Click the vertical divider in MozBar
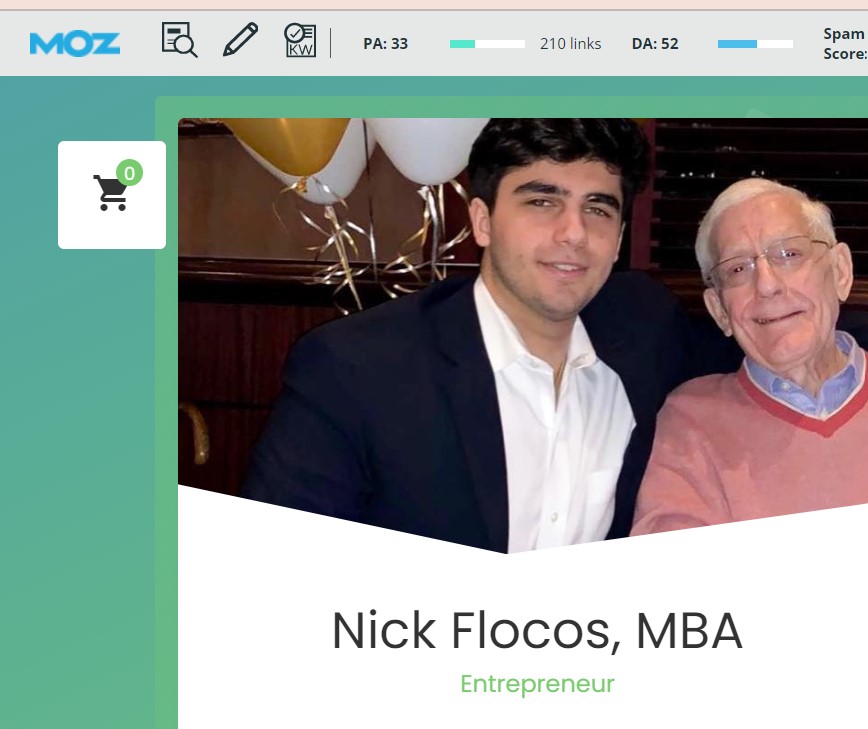Viewport: 868px width, 729px height. pos(330,43)
